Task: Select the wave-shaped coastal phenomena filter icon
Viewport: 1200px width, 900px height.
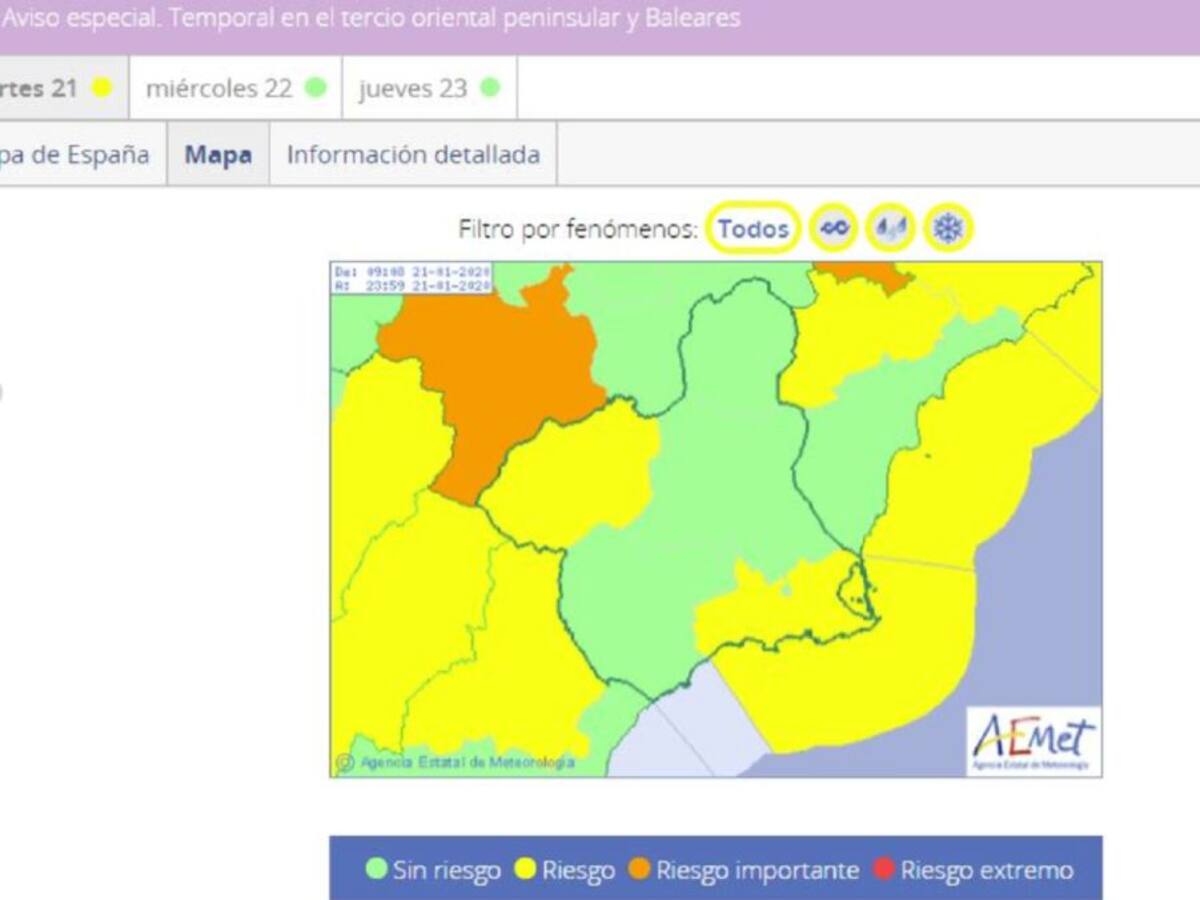Action: coord(834,229)
